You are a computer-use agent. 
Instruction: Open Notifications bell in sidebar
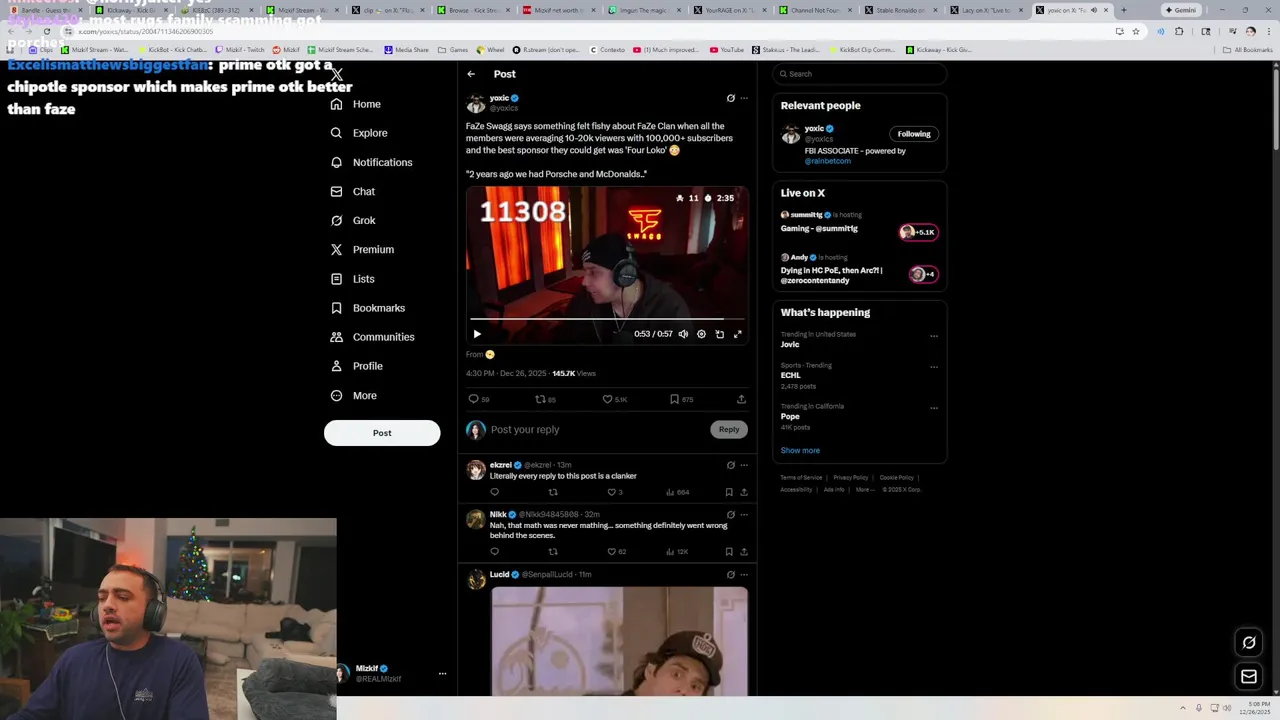(337, 162)
